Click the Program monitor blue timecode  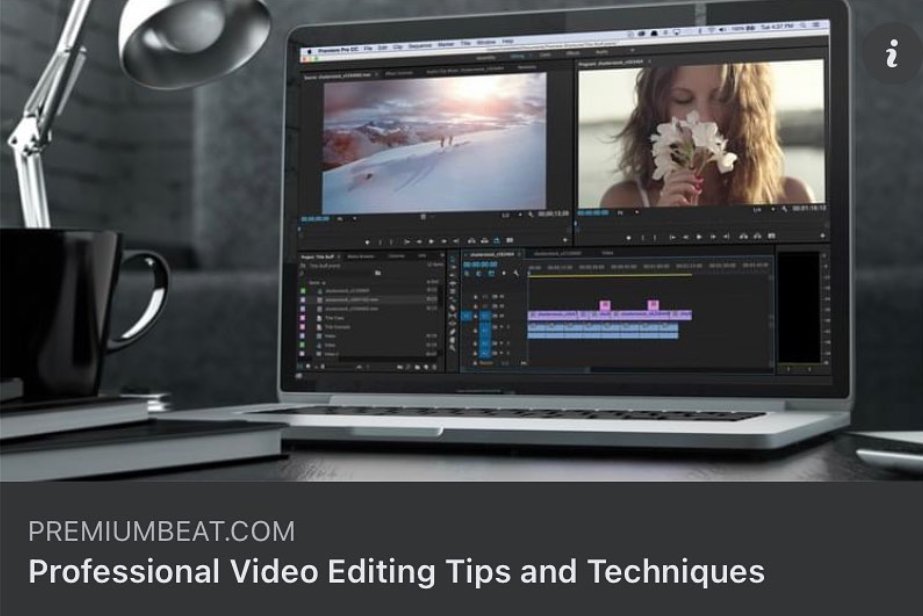point(593,213)
